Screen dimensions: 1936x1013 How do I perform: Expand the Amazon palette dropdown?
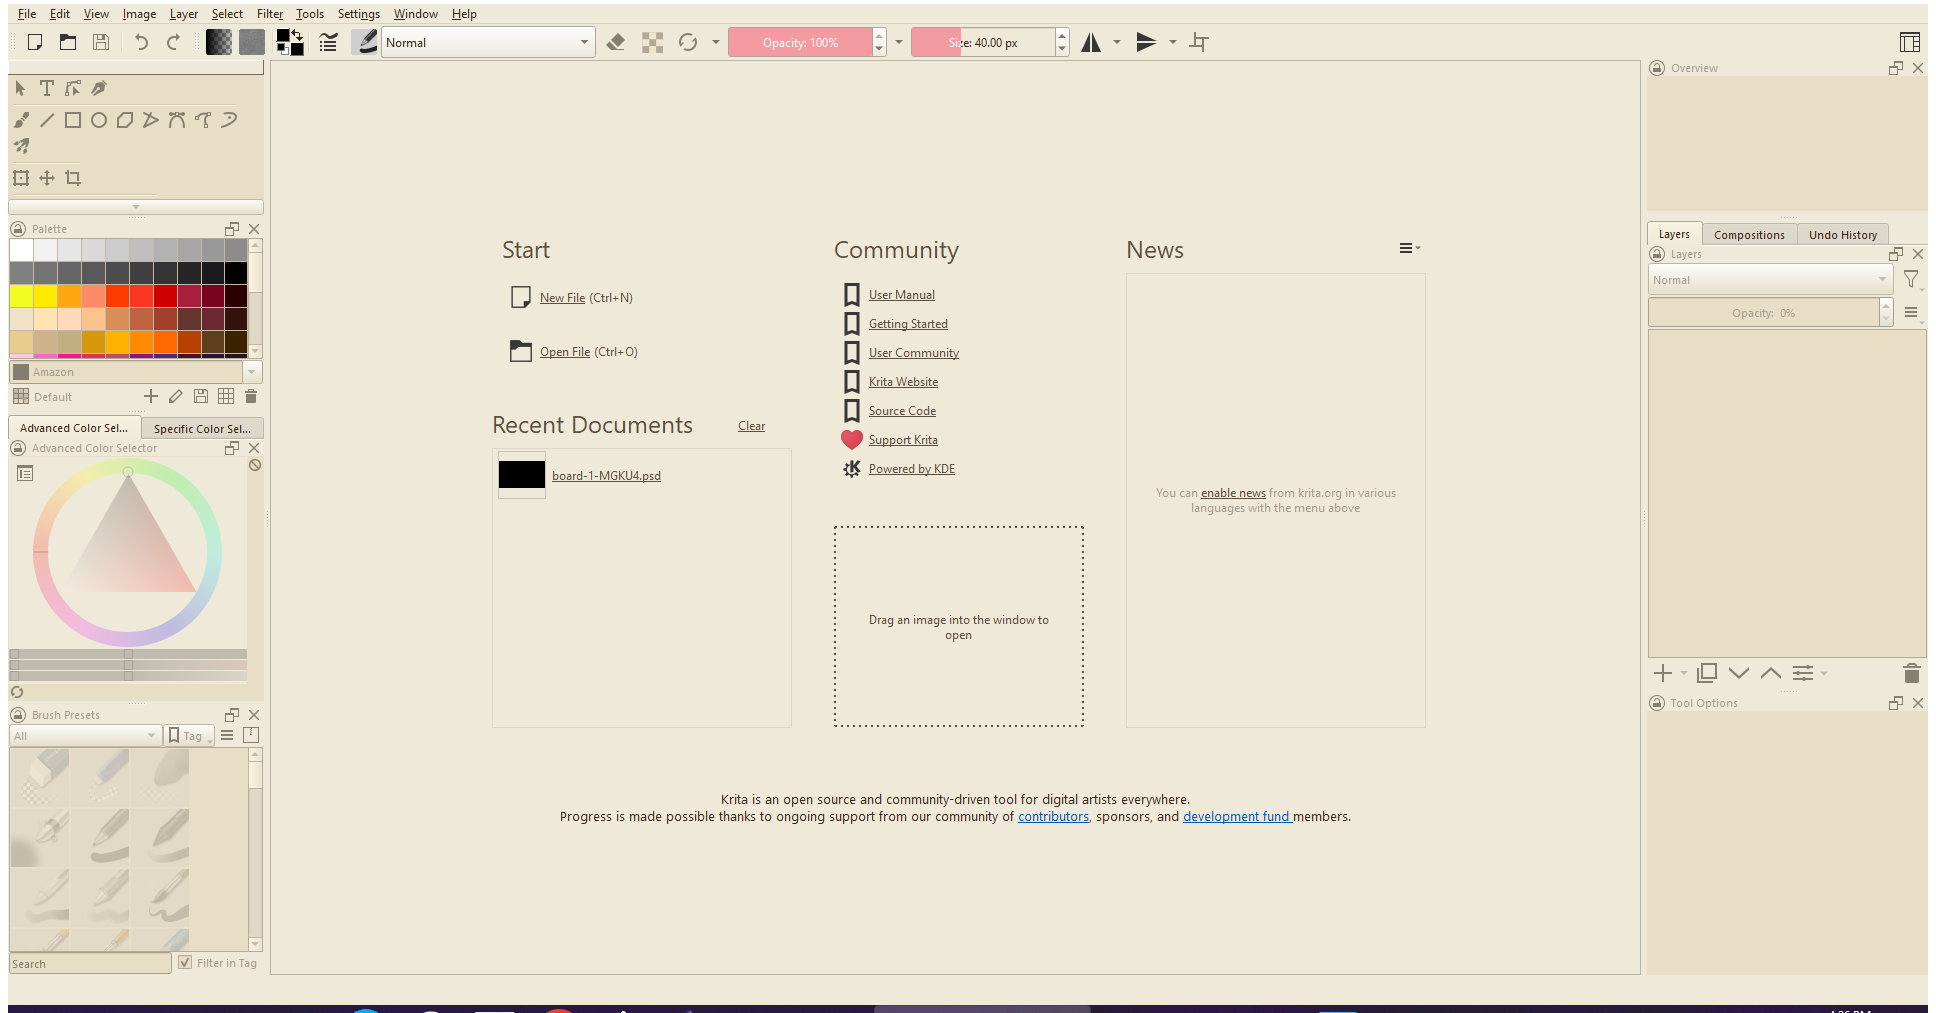pyautogui.click(x=251, y=372)
